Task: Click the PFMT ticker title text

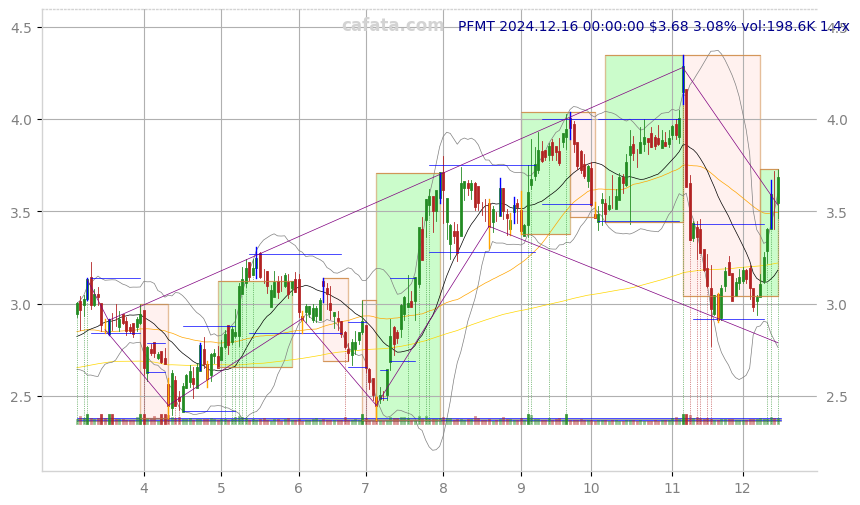Action: point(476,26)
